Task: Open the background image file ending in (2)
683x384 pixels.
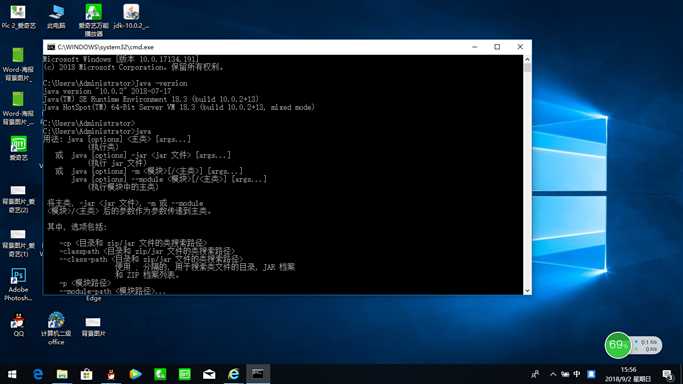Action: click(18, 199)
